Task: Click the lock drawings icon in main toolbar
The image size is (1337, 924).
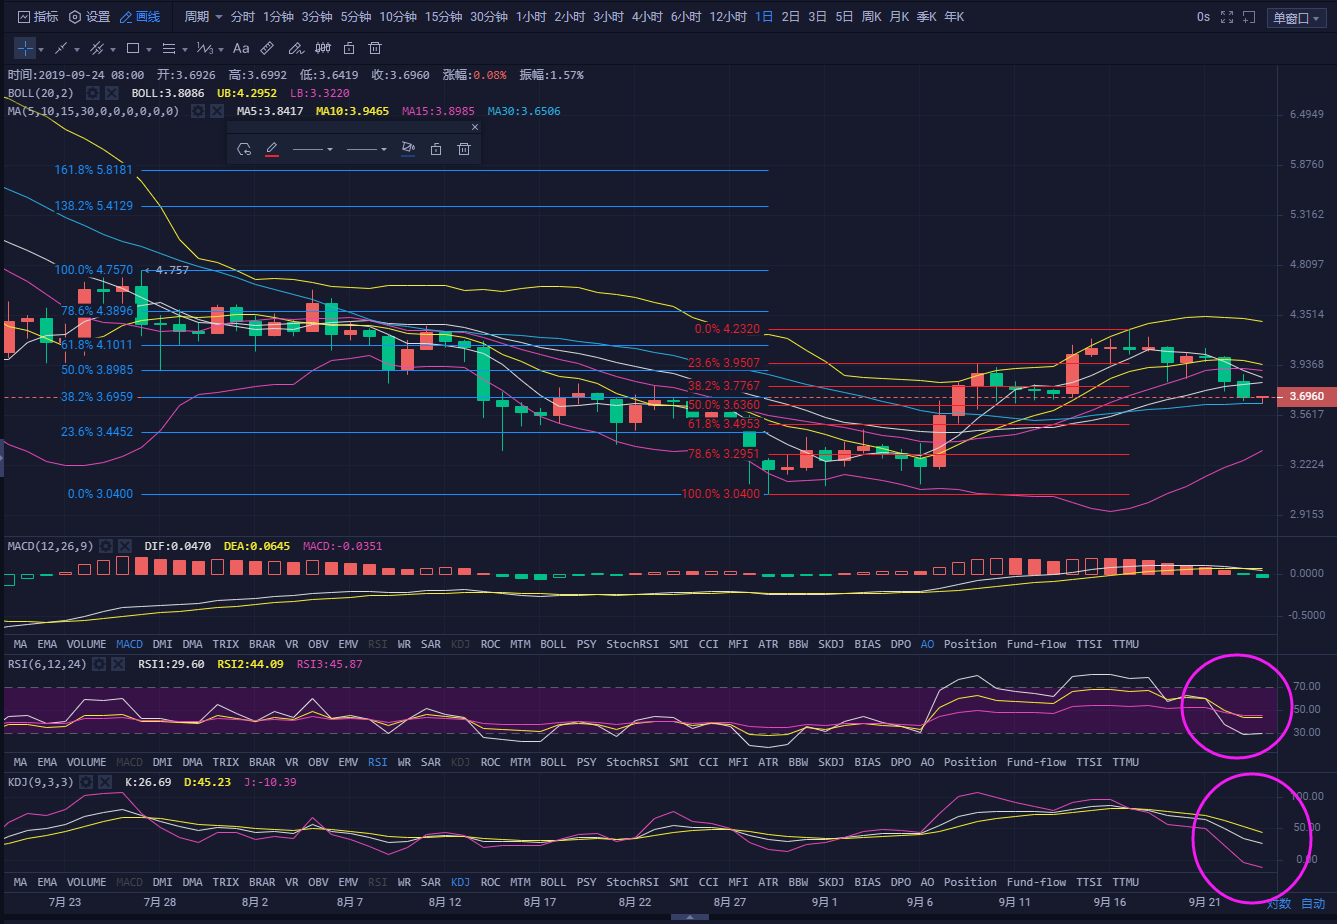Action: click(x=349, y=48)
